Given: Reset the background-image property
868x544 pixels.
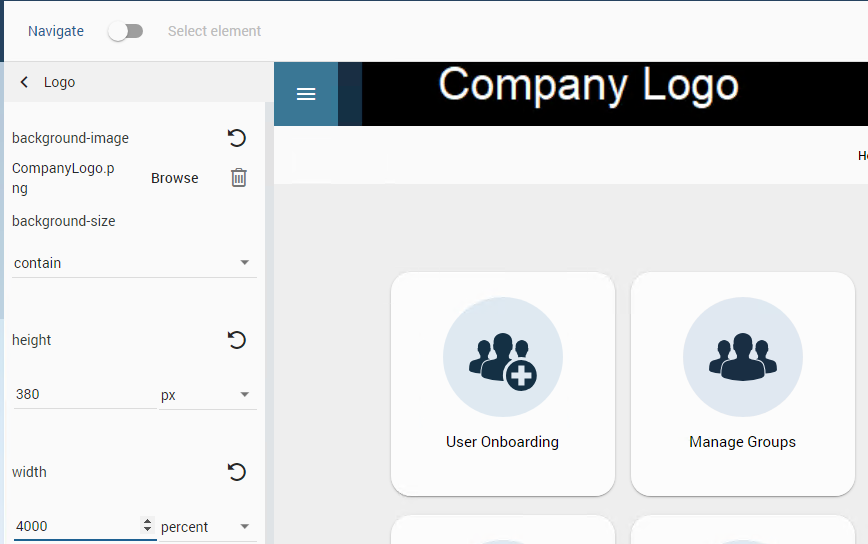Looking at the screenshot, I should (x=237, y=138).
